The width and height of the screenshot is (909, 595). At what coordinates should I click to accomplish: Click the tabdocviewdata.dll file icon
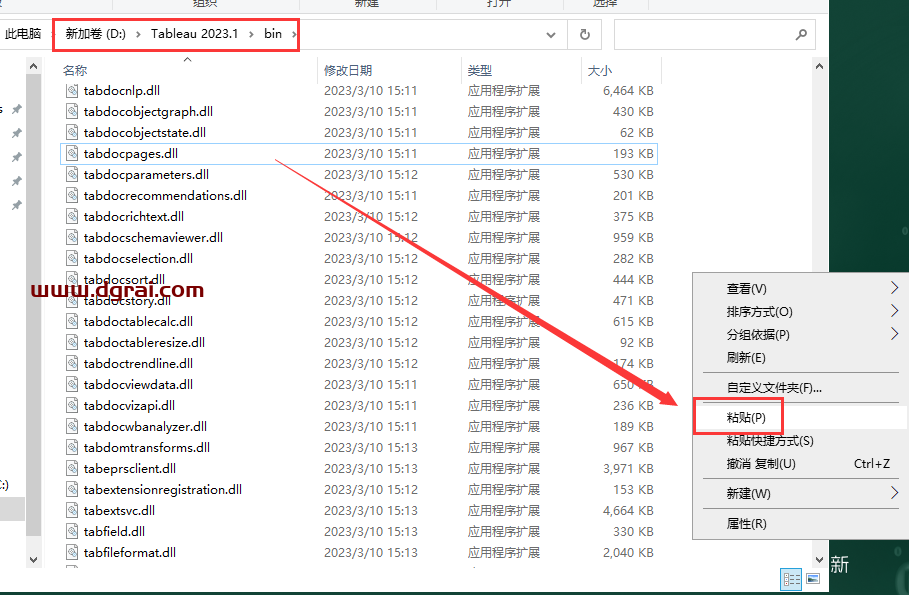coord(72,384)
